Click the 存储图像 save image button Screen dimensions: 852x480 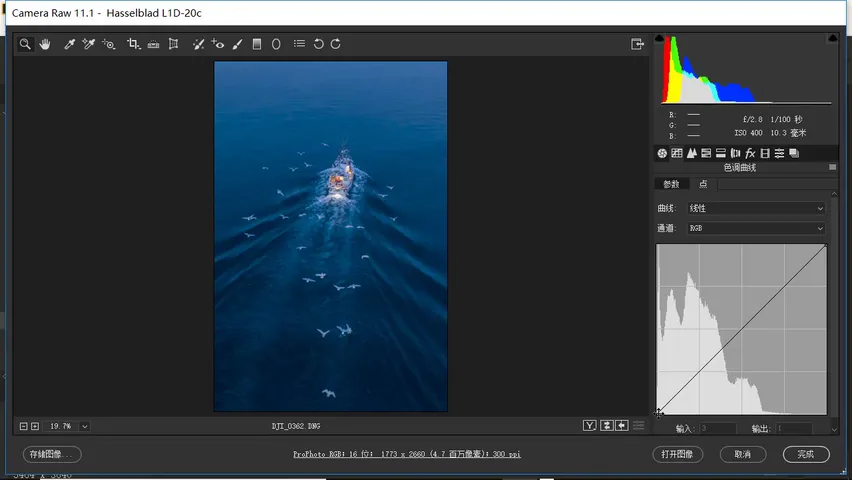[52, 454]
